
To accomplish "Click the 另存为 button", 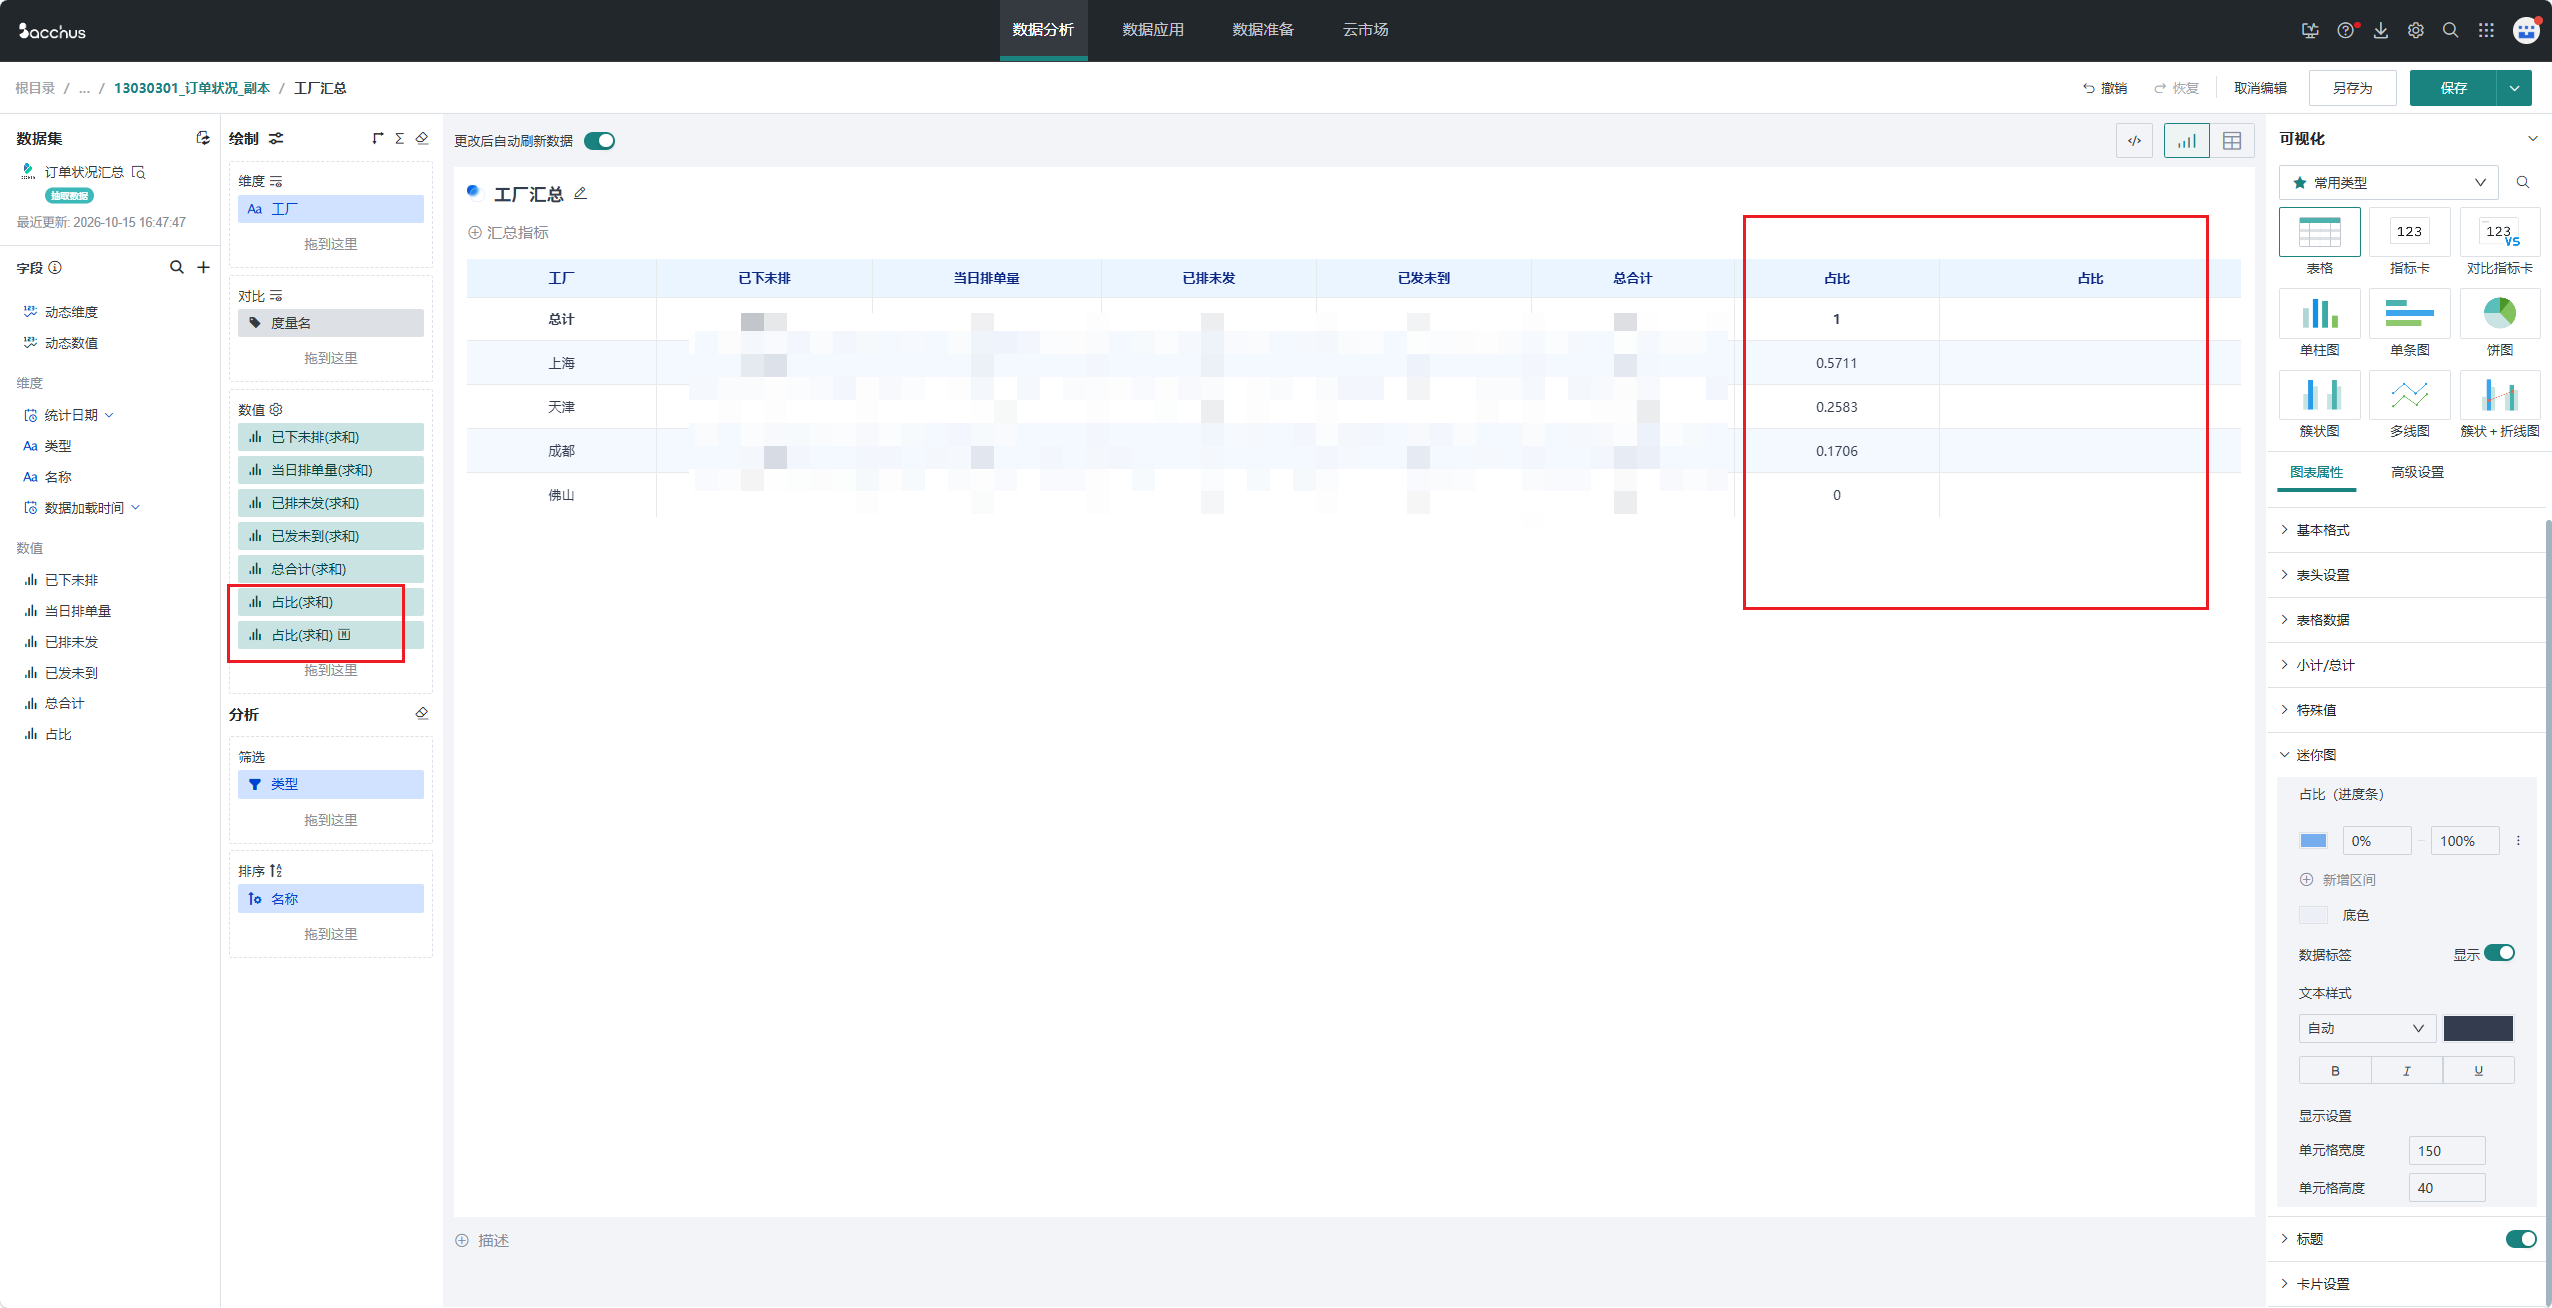I will tap(2353, 88).
